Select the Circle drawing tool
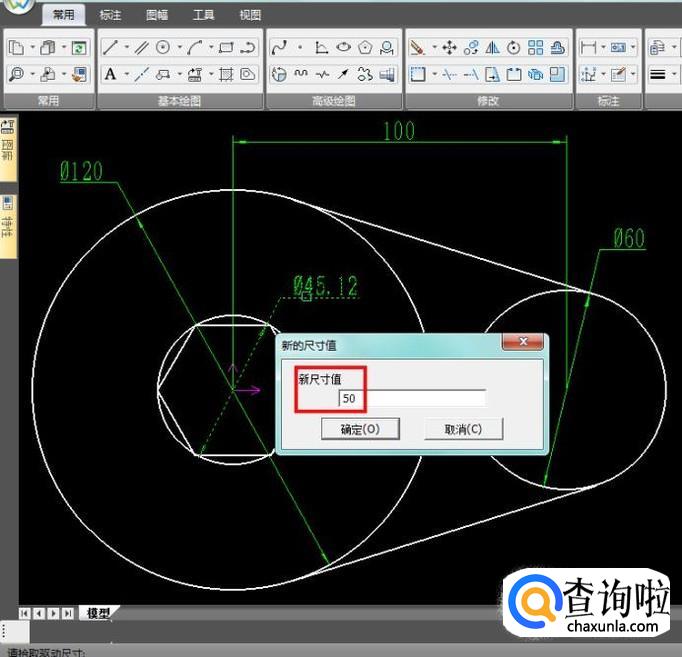Screen dimensions: 682x657 click(163, 47)
